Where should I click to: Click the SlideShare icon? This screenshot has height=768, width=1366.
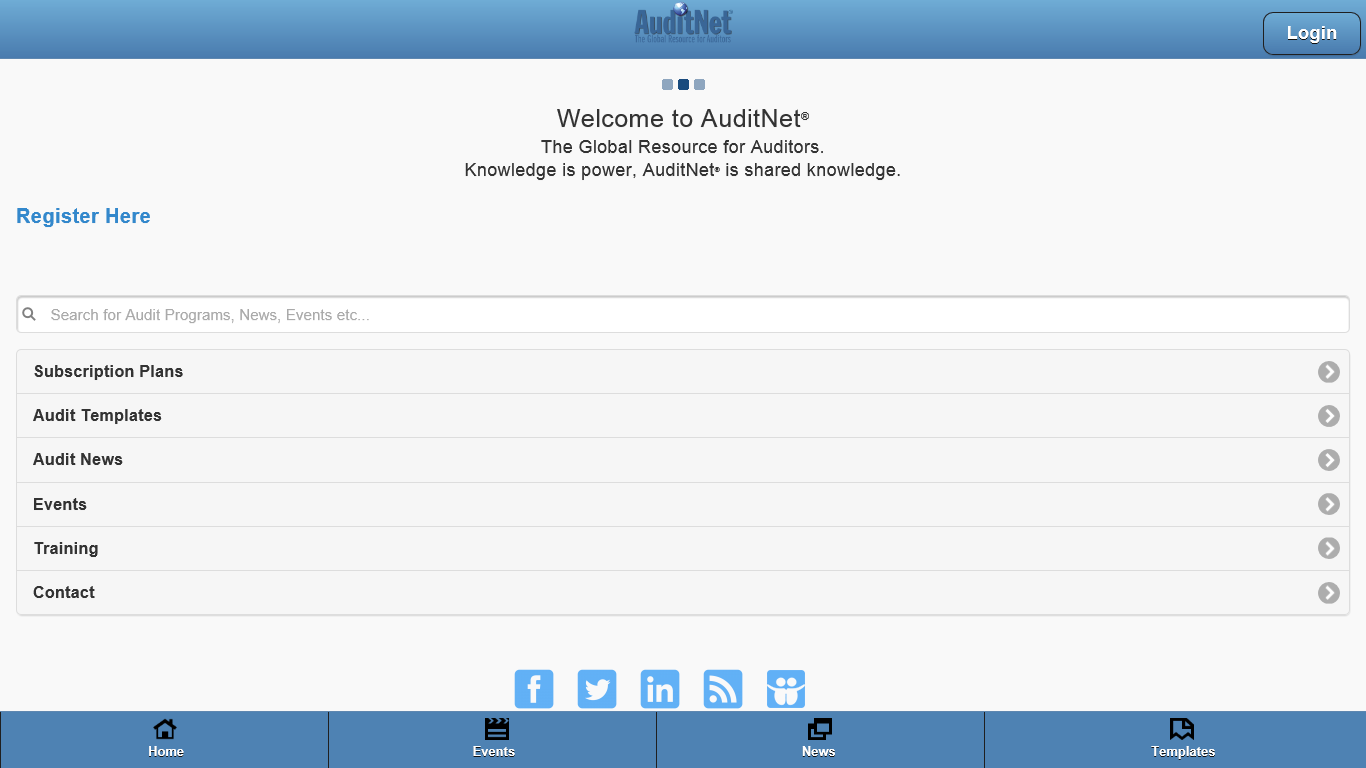[x=786, y=689]
